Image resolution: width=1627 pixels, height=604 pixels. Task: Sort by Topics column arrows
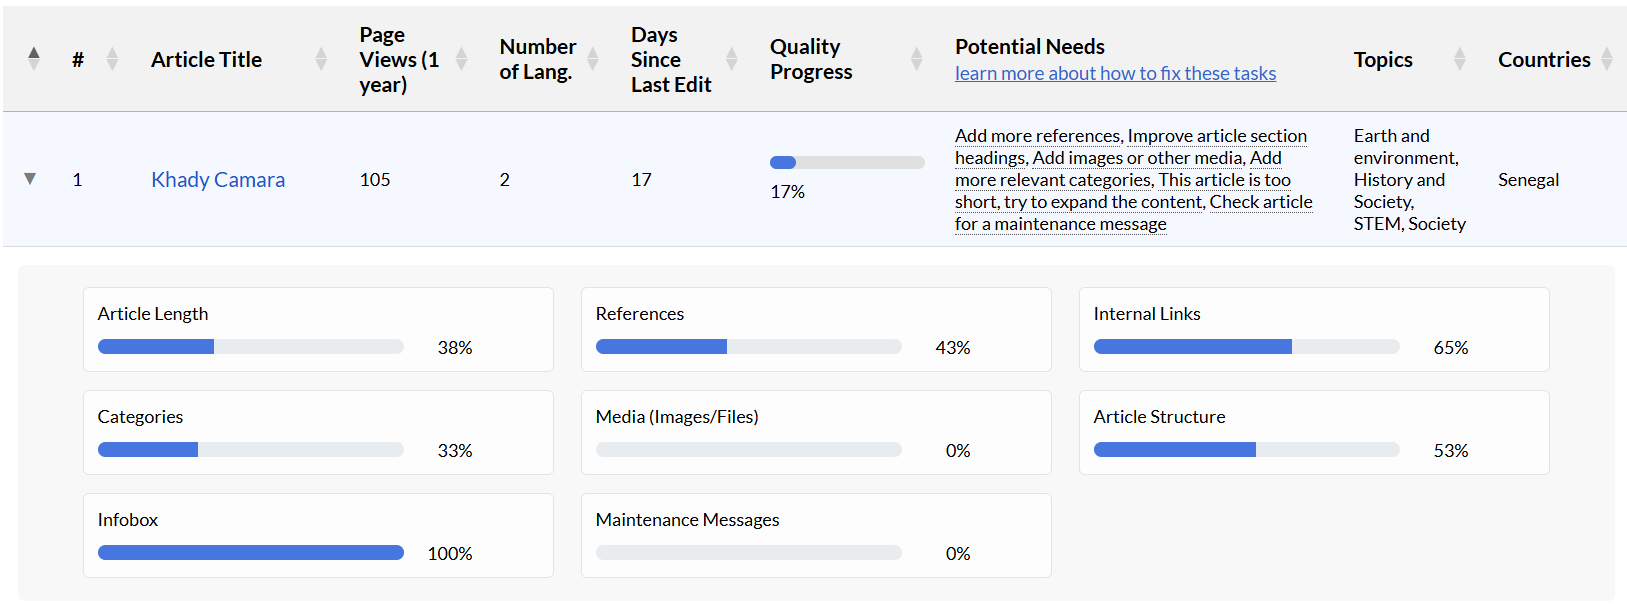[x=1459, y=59]
